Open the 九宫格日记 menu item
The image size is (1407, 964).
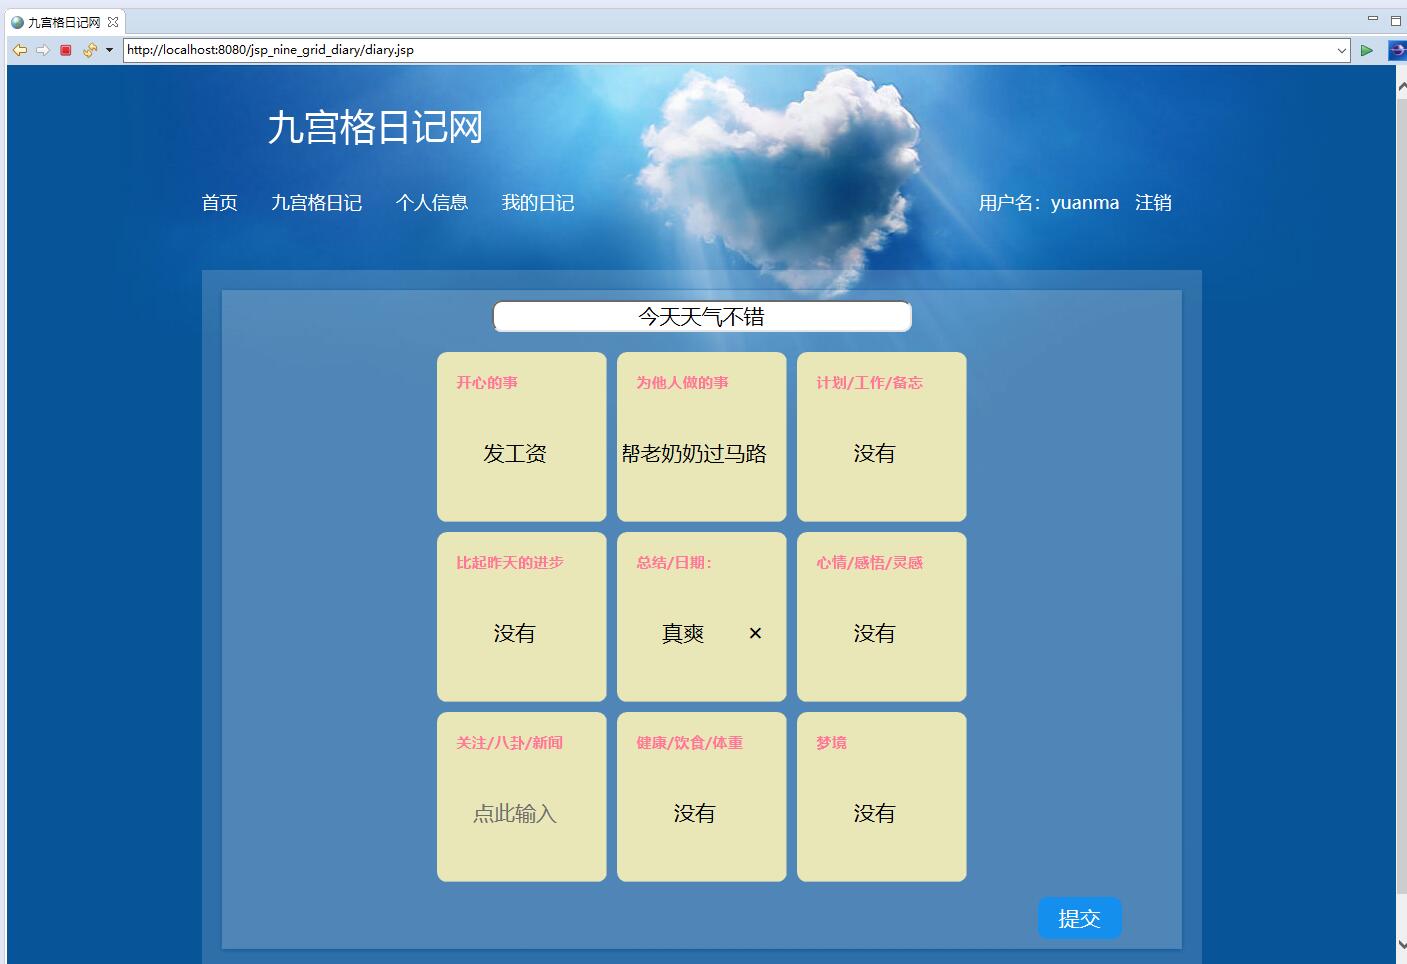tap(318, 203)
